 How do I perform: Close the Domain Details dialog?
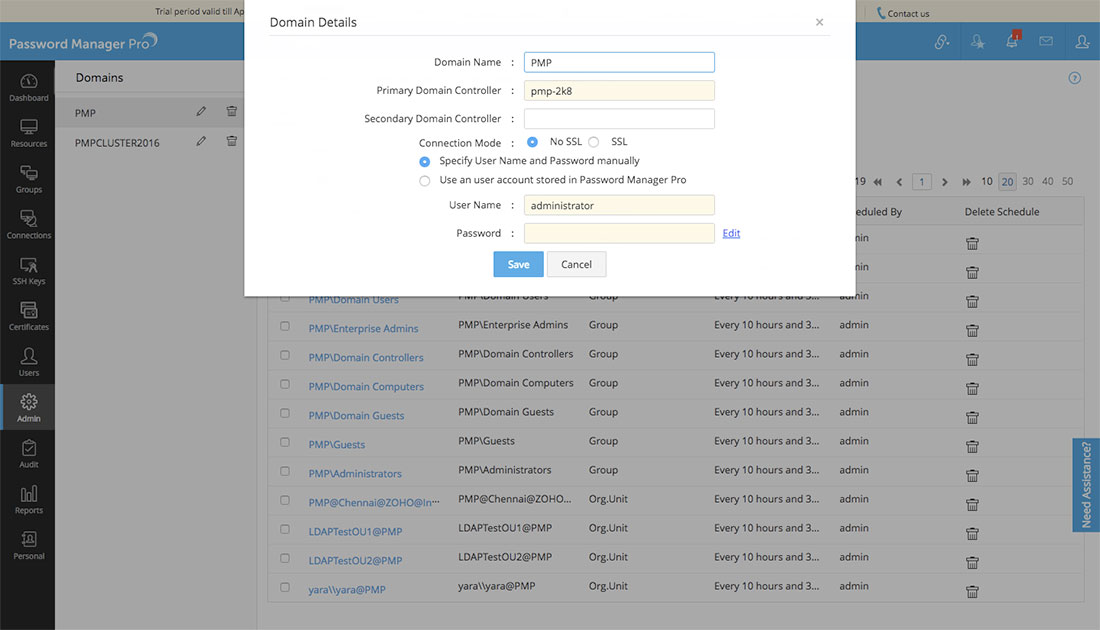[820, 22]
